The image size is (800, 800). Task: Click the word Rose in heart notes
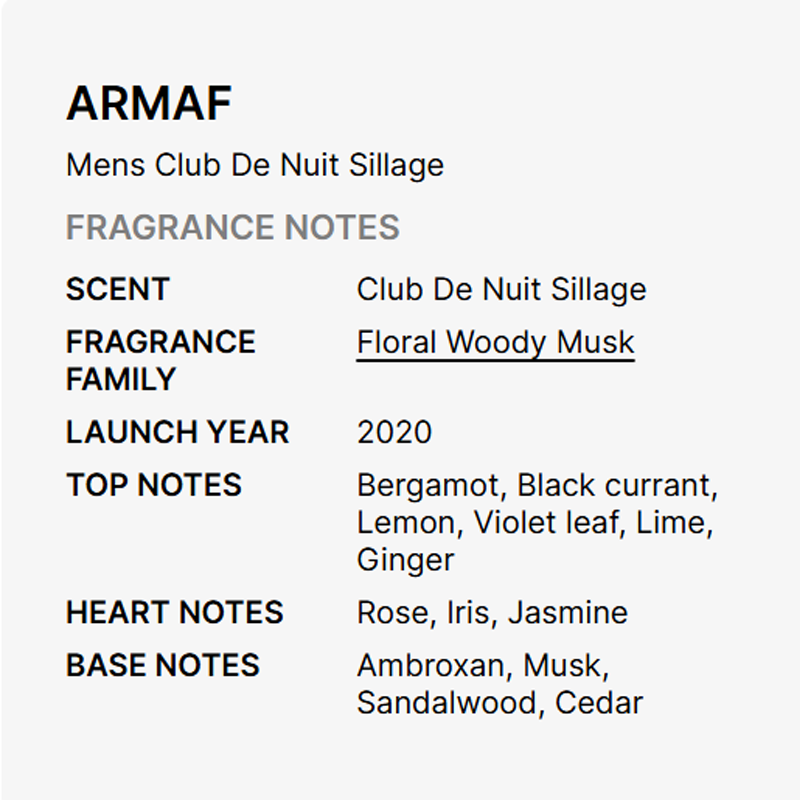[x=392, y=612]
